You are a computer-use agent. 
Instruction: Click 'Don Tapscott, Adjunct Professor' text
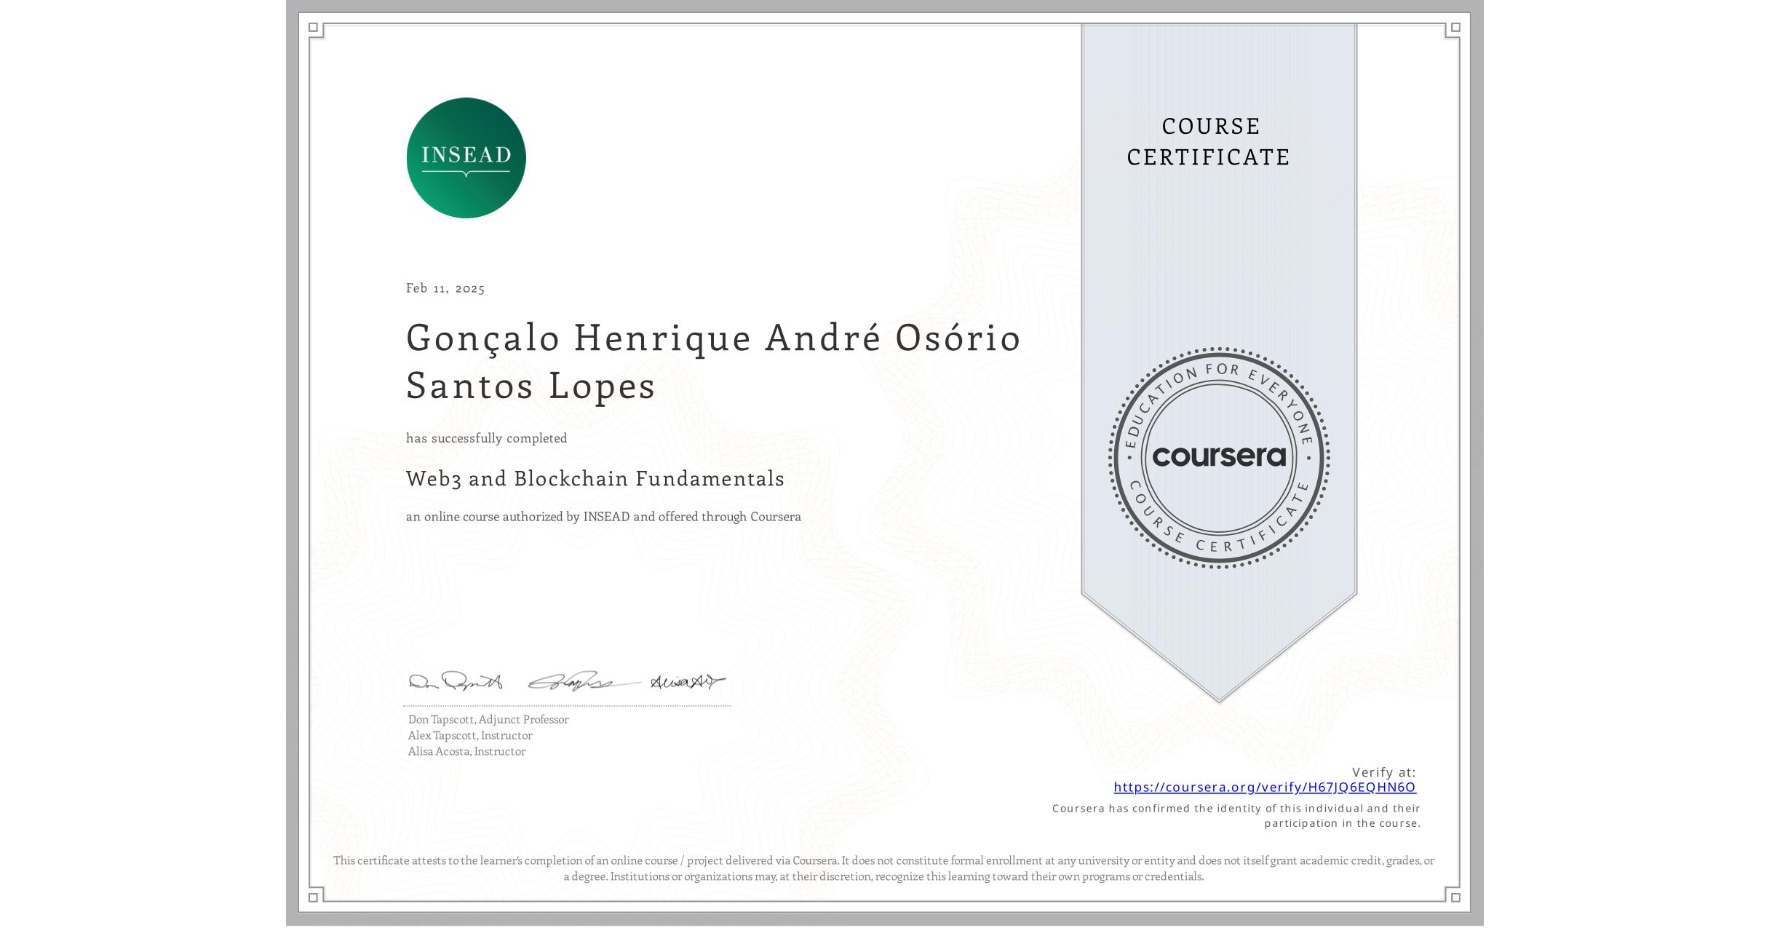pos(488,720)
